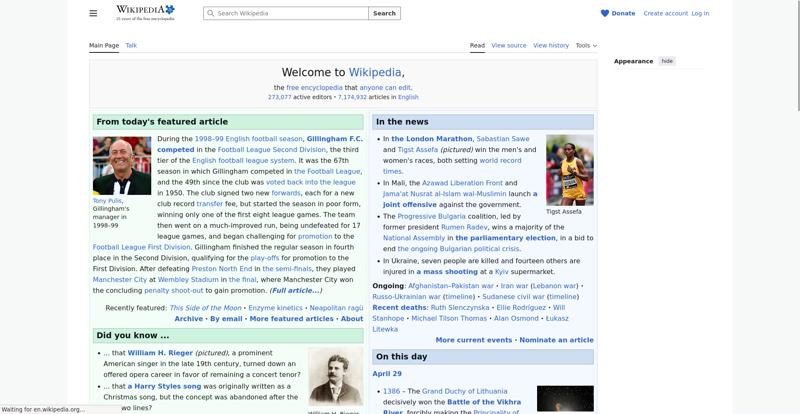Click the More current events link
The width and height of the screenshot is (800, 414).
tap(473, 340)
